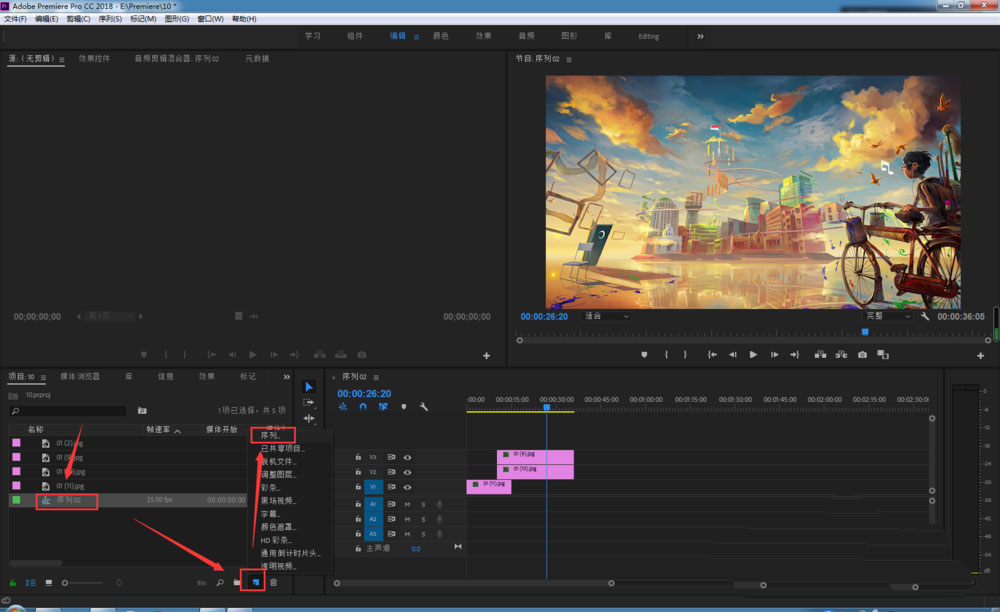This screenshot has width=1000, height=612.
Task: Step forward one frame in Program Monitor
Action: pos(774,354)
